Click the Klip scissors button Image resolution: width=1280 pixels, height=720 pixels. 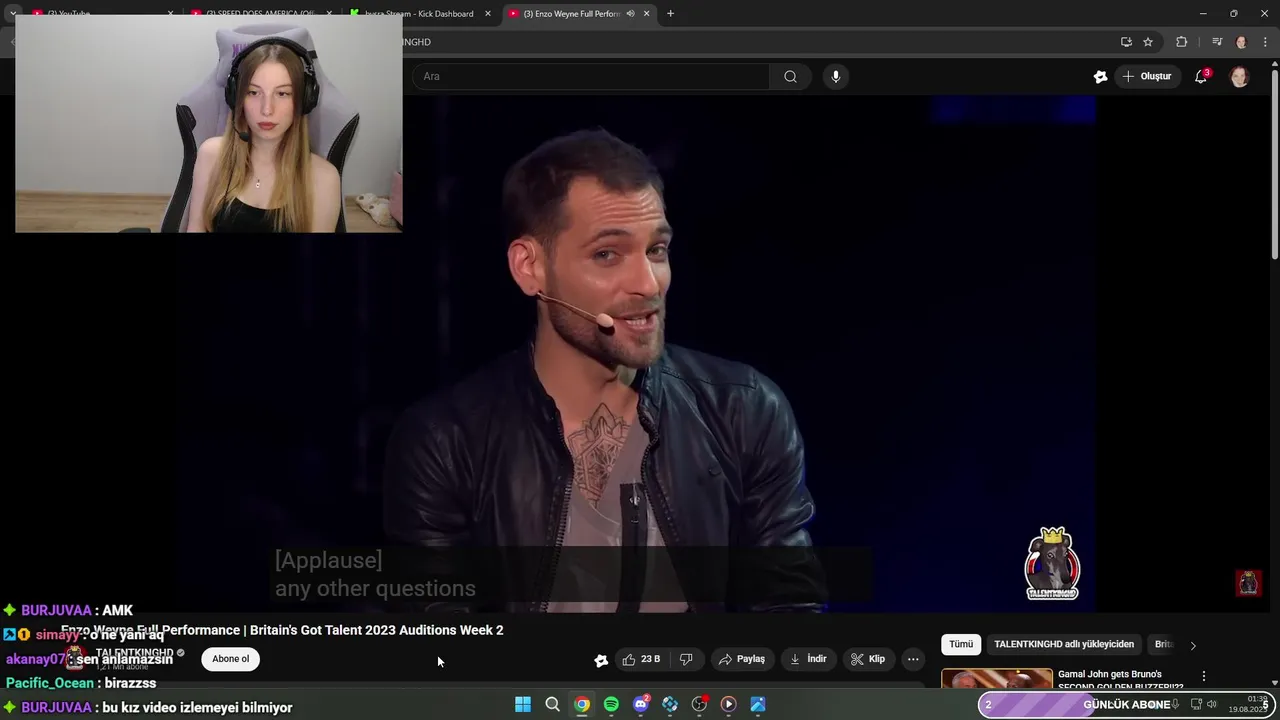[x=867, y=659]
